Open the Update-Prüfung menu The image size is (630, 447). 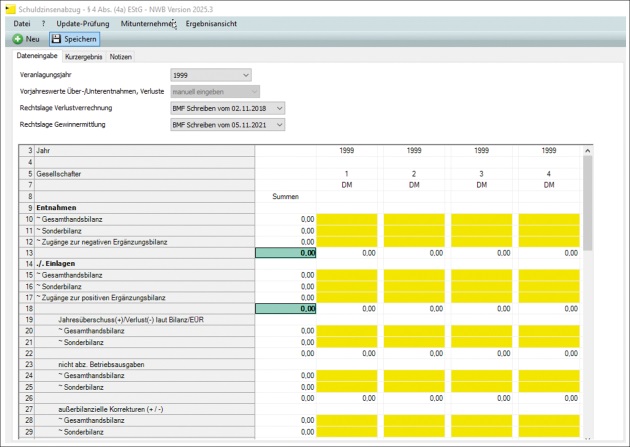pyautogui.click(x=82, y=22)
